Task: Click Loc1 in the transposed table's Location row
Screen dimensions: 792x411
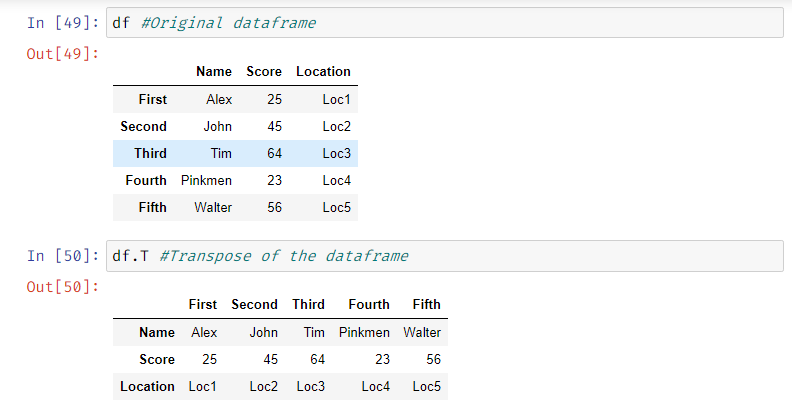Action: (x=203, y=386)
